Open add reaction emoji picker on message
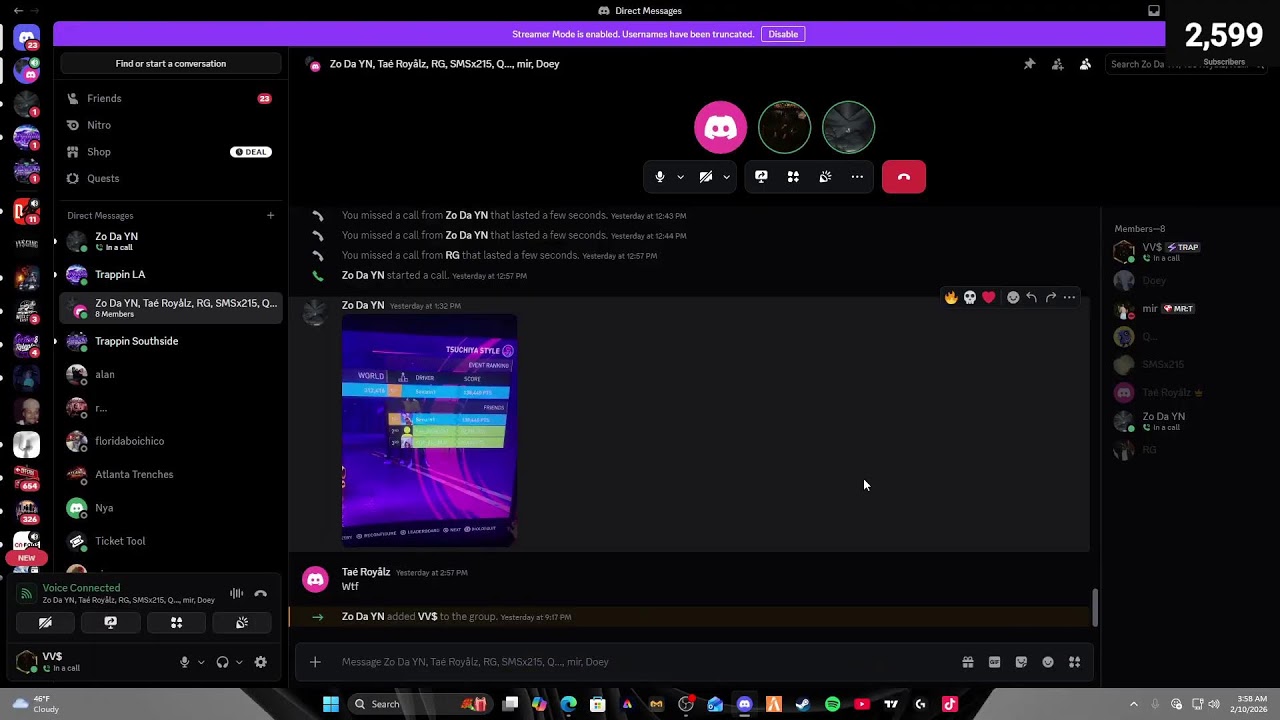1280x720 pixels. (1013, 297)
